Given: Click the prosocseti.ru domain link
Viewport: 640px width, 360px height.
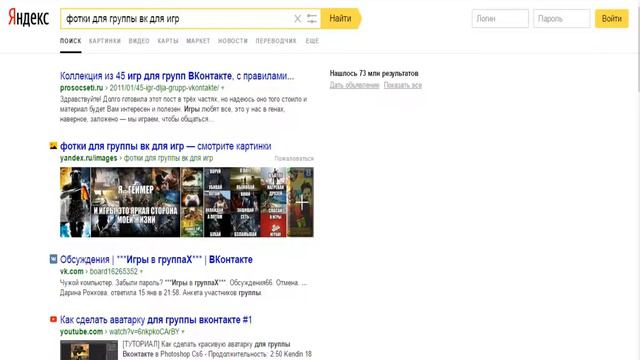Looking at the screenshot, I should (x=82, y=88).
